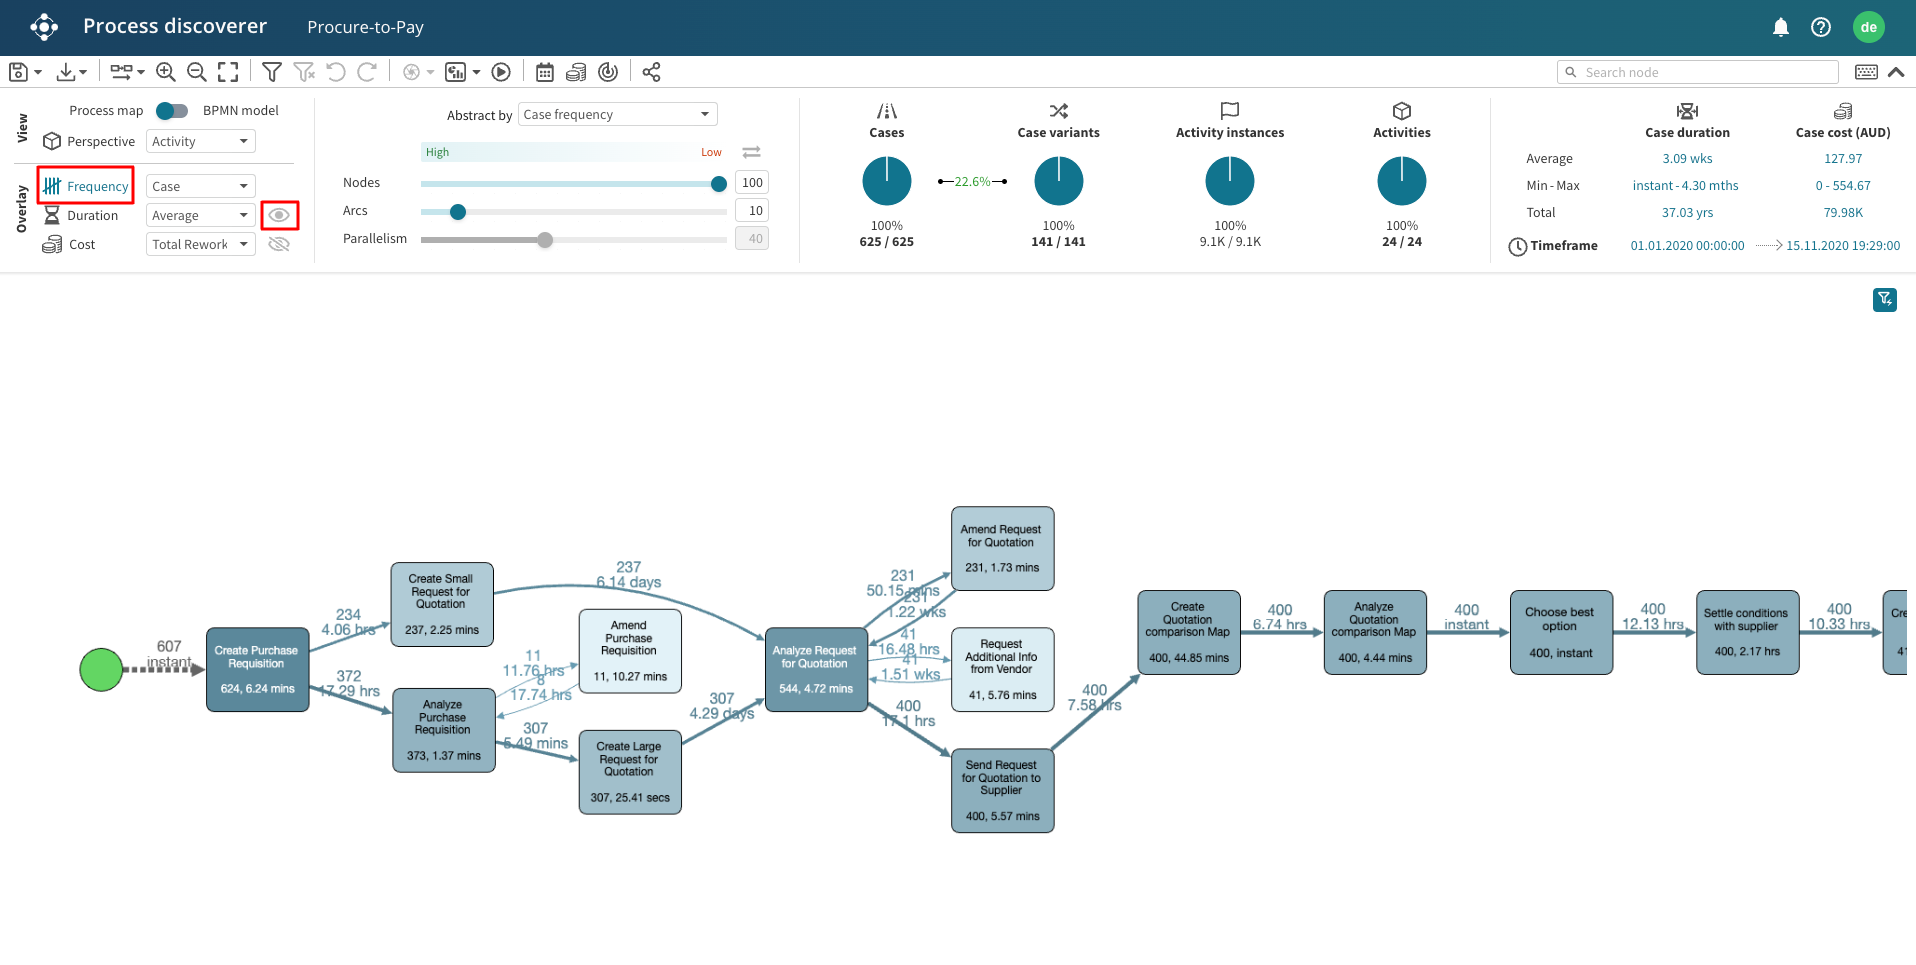This screenshot has width=1916, height=965.
Task: Toggle Cost overlay hidden eye icon
Action: tap(280, 244)
